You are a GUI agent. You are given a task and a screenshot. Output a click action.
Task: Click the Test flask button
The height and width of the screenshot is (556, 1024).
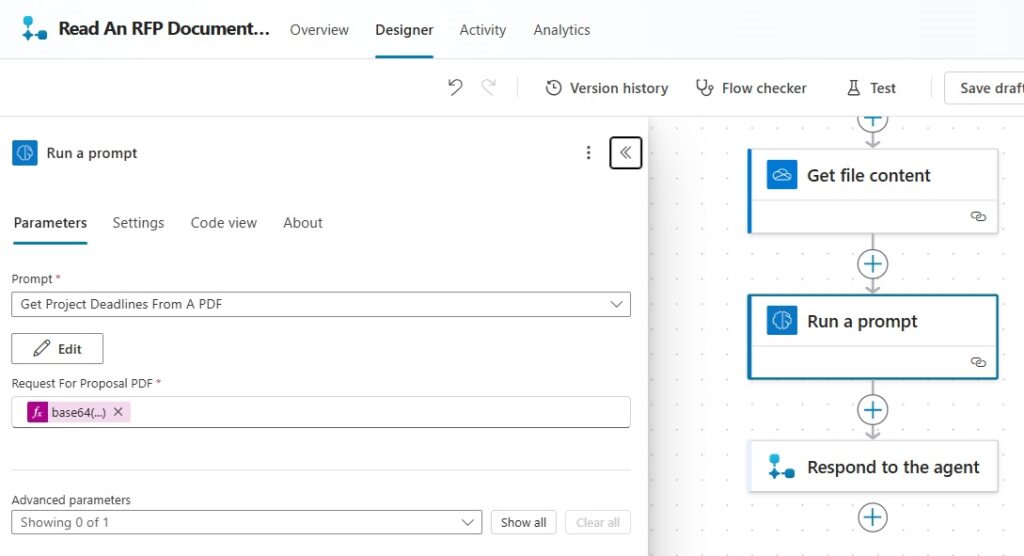click(x=871, y=88)
